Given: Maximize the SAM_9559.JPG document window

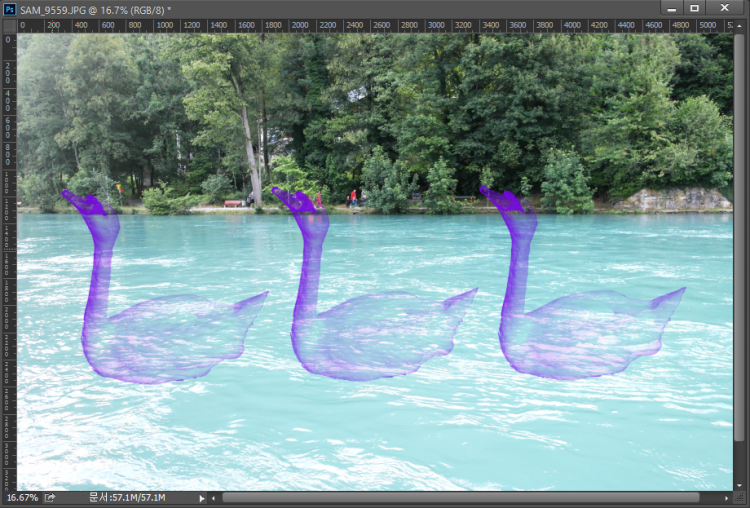Looking at the screenshot, I should click(x=695, y=8).
